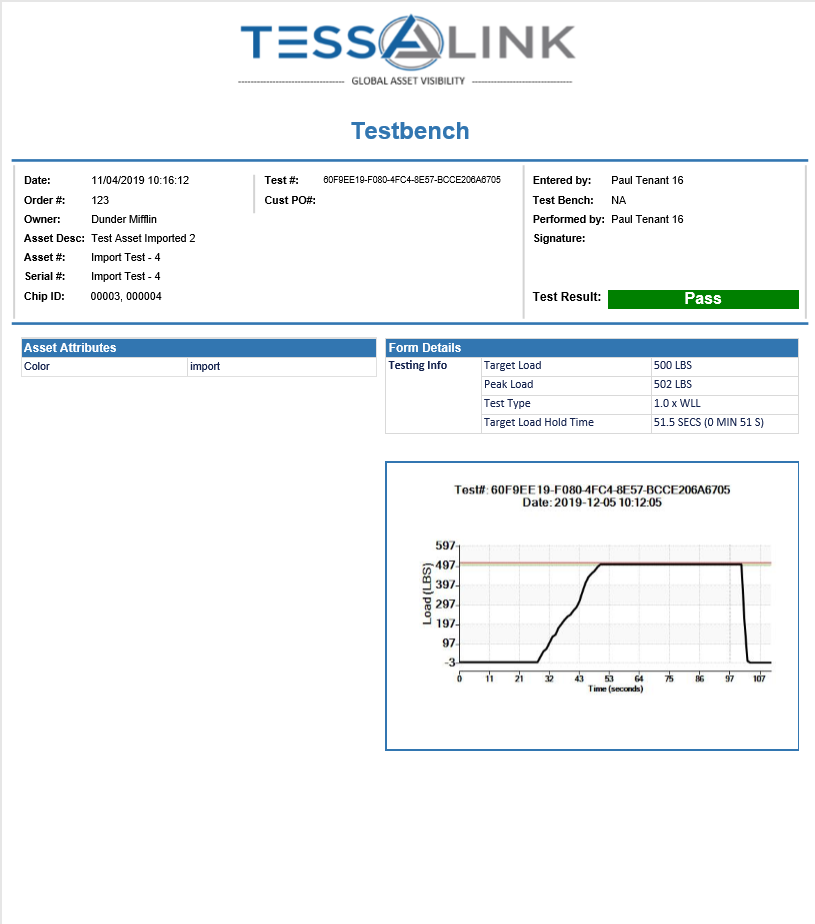The width and height of the screenshot is (815, 924).
Task: Click the chart title showing Test# and Date
Action: (x=592, y=496)
